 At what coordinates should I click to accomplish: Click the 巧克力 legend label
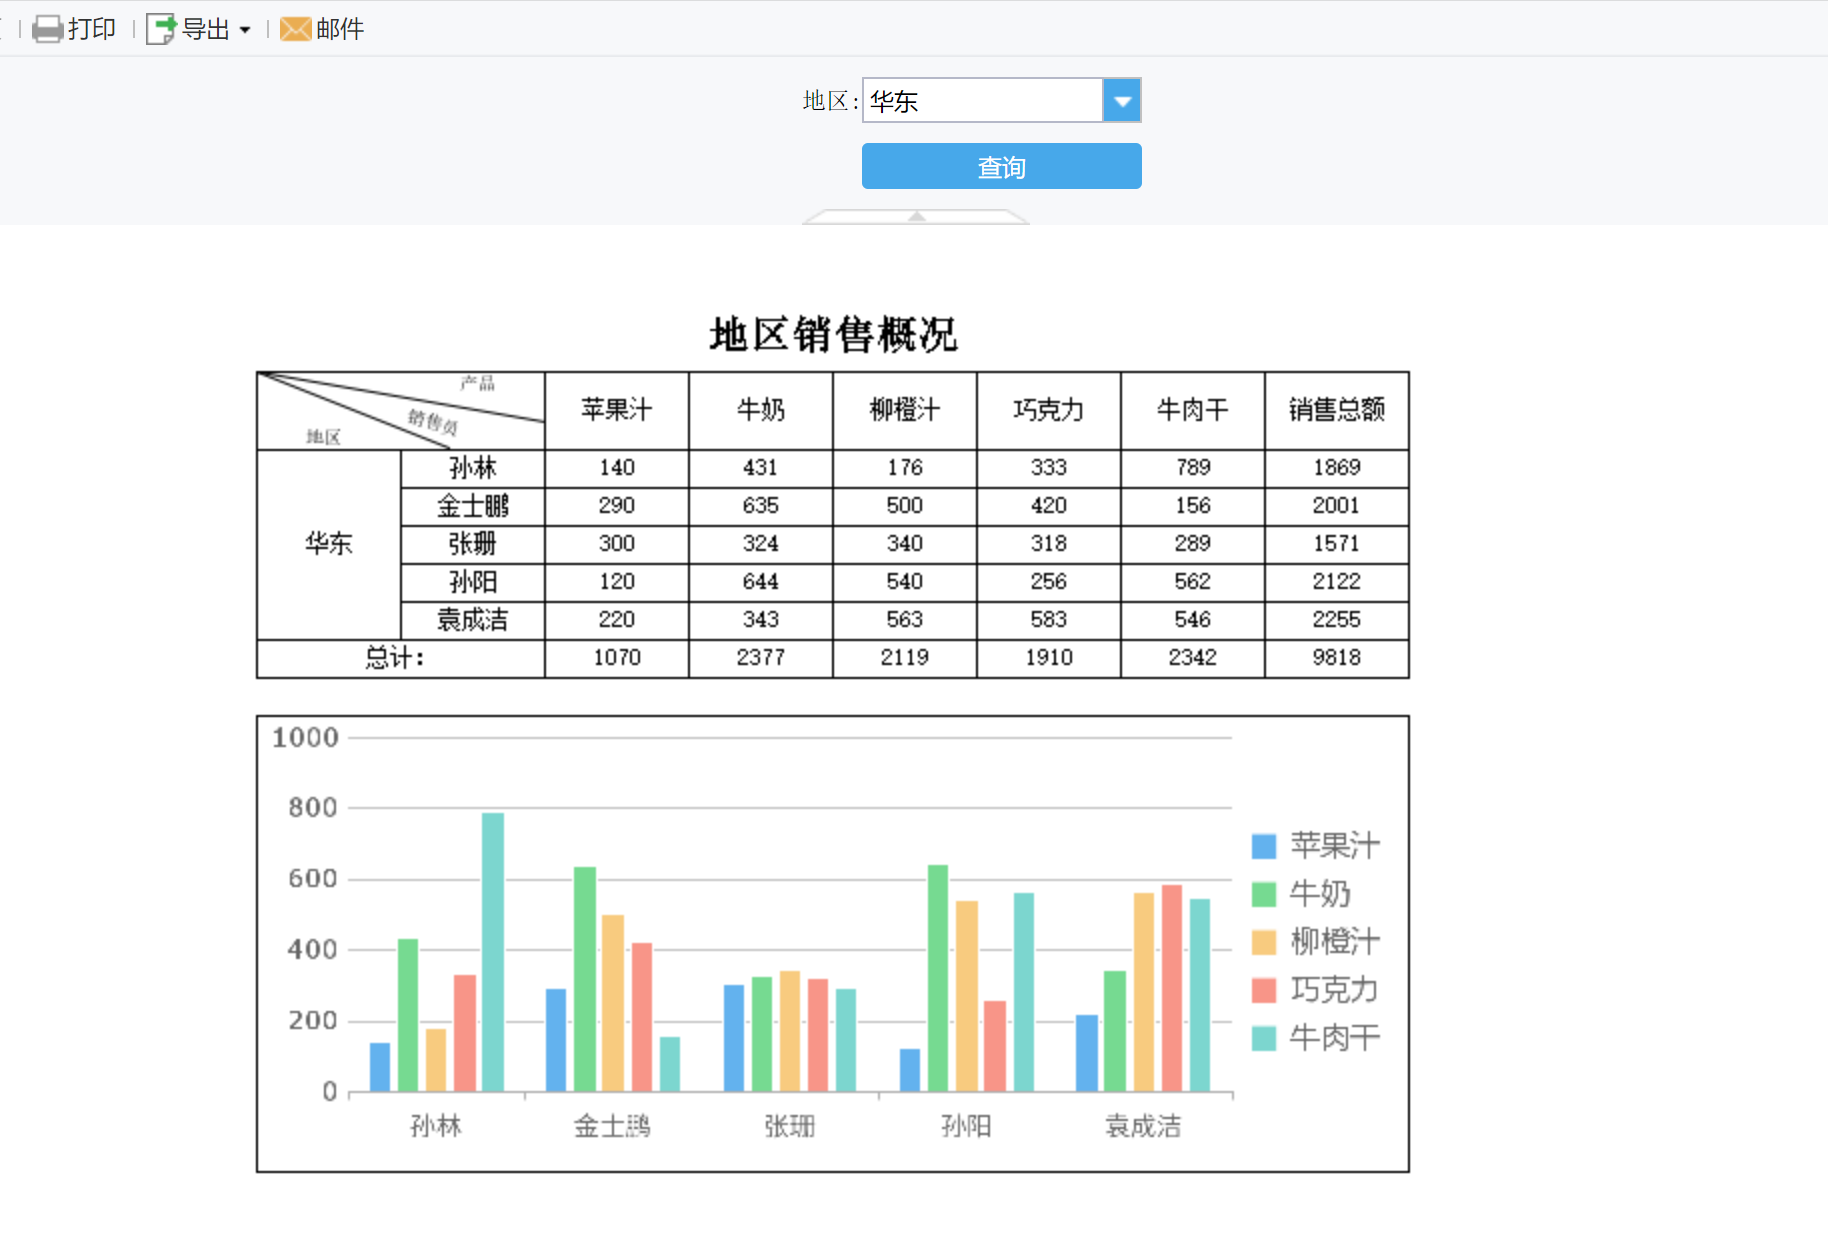(x=1335, y=990)
